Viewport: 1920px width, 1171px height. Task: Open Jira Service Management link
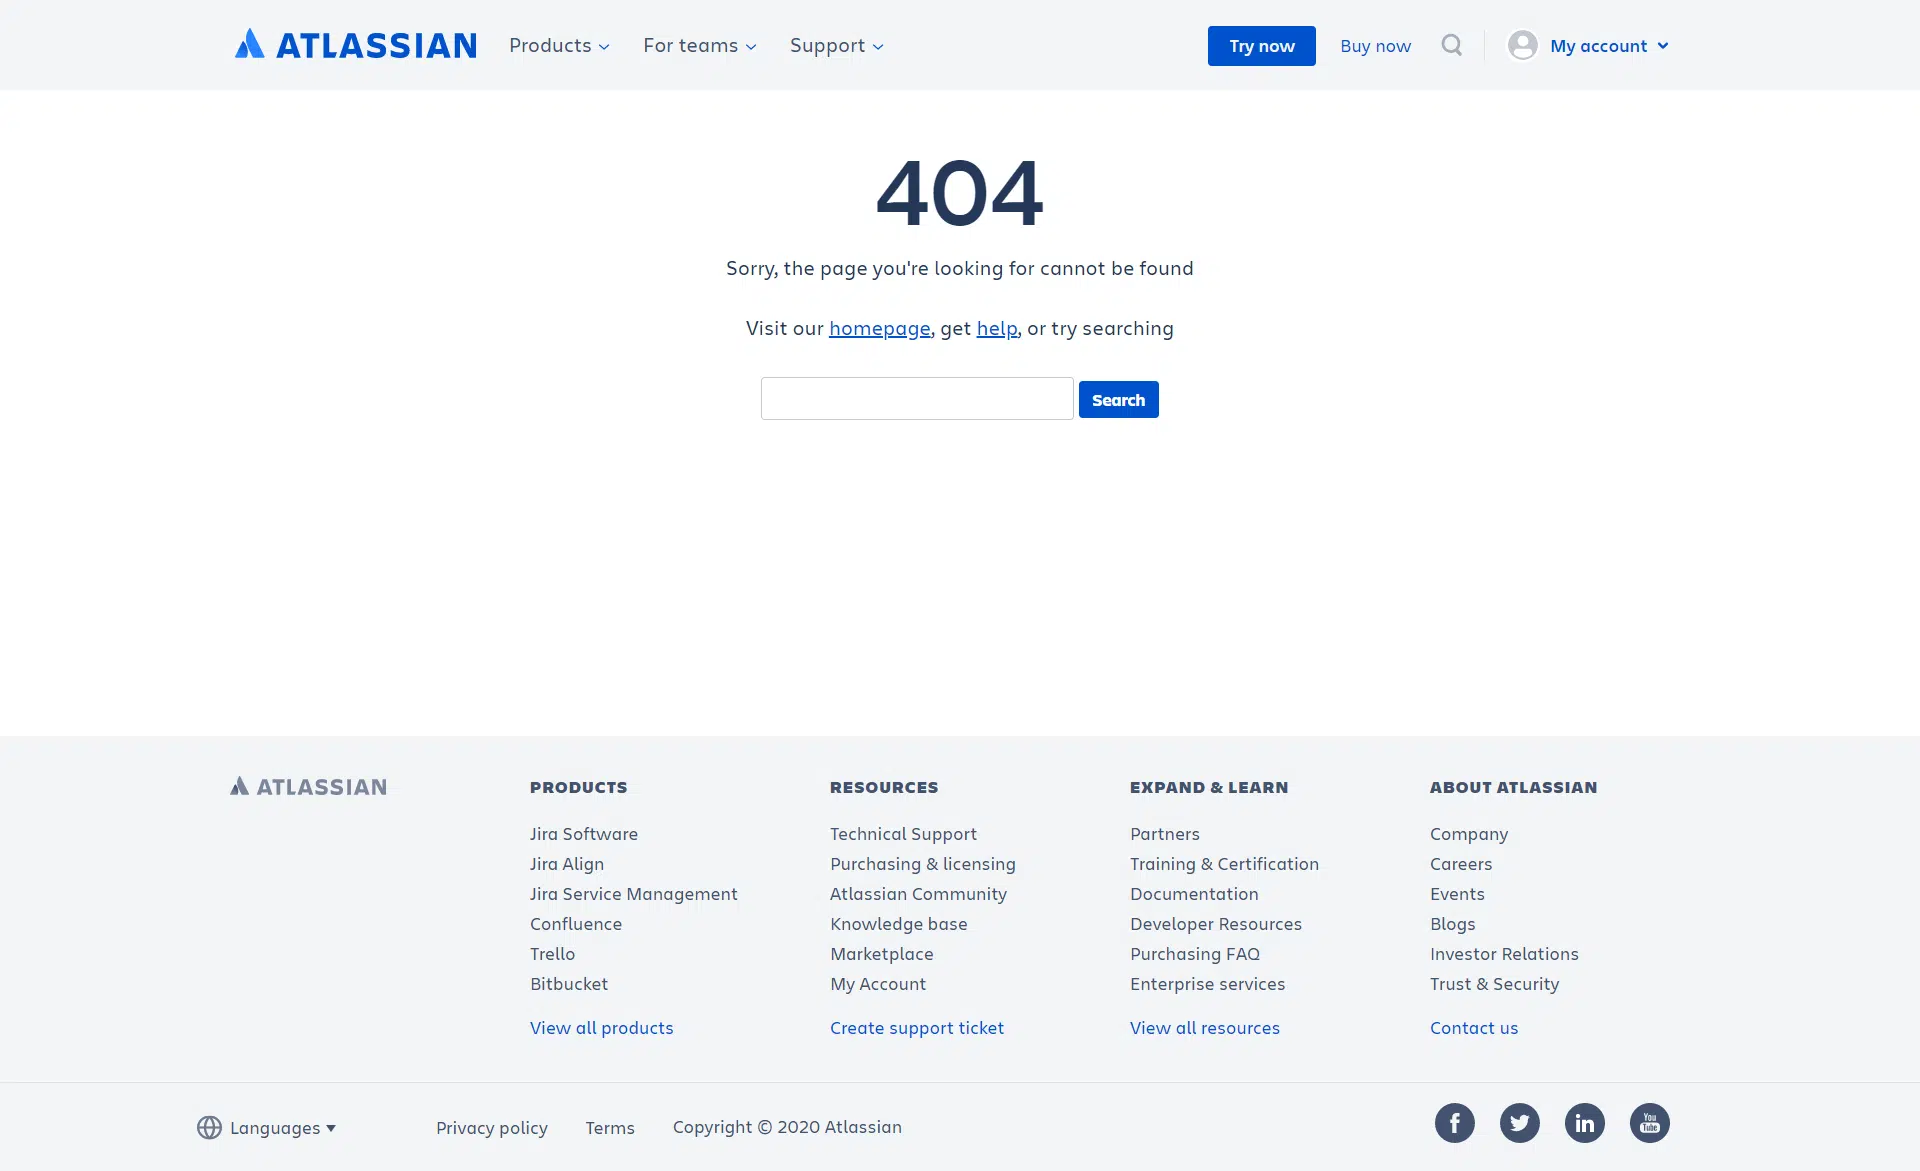(x=634, y=894)
